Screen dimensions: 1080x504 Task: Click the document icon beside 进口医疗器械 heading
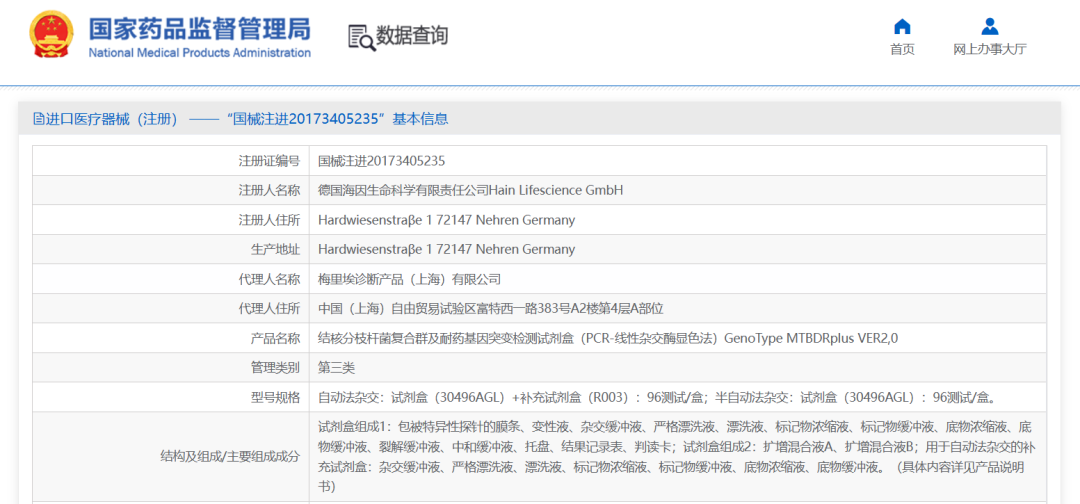click(38, 119)
